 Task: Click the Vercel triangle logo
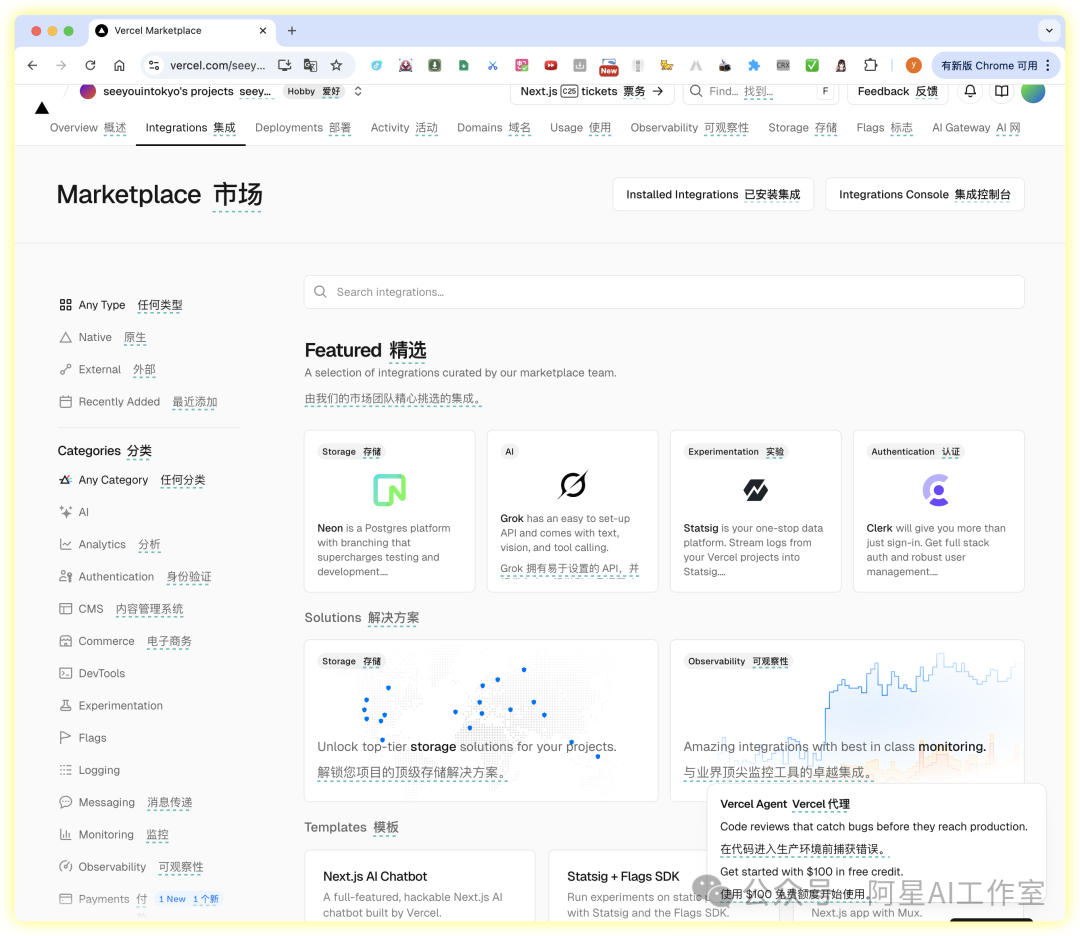(x=42, y=108)
